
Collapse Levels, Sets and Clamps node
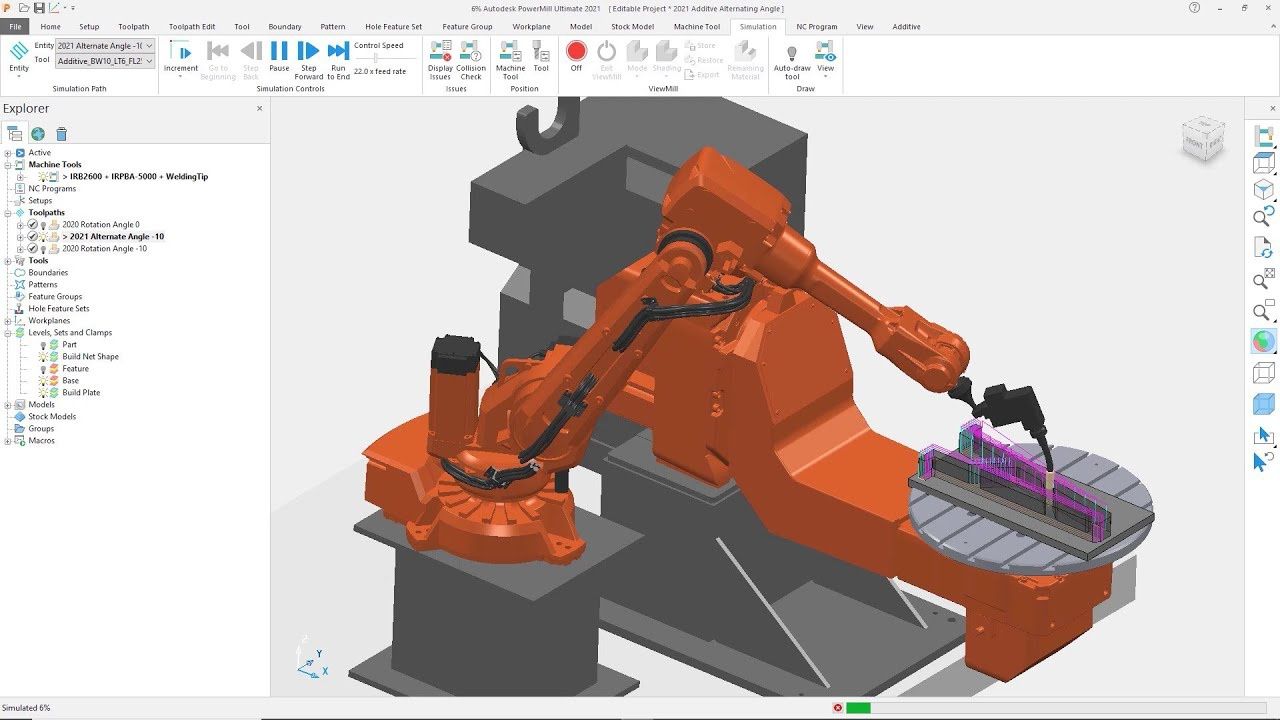click(x=8, y=332)
